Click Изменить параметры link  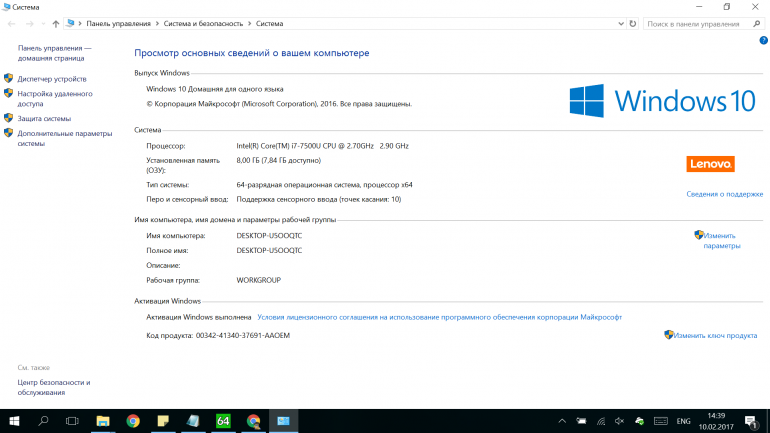(x=721, y=241)
